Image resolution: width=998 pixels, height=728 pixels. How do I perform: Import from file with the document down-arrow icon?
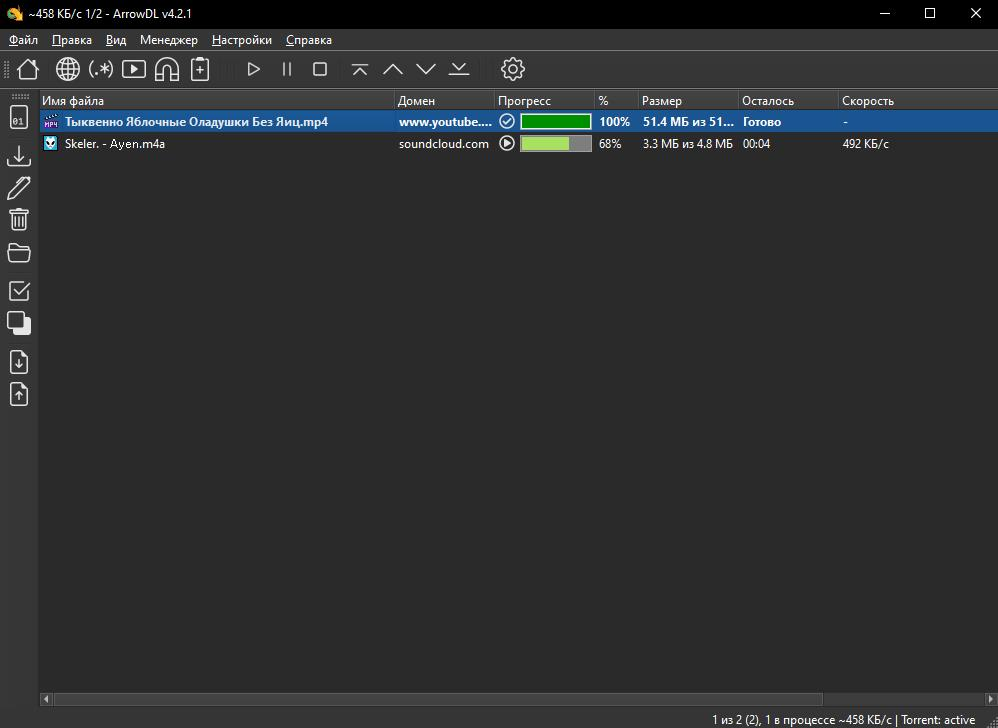click(x=19, y=362)
